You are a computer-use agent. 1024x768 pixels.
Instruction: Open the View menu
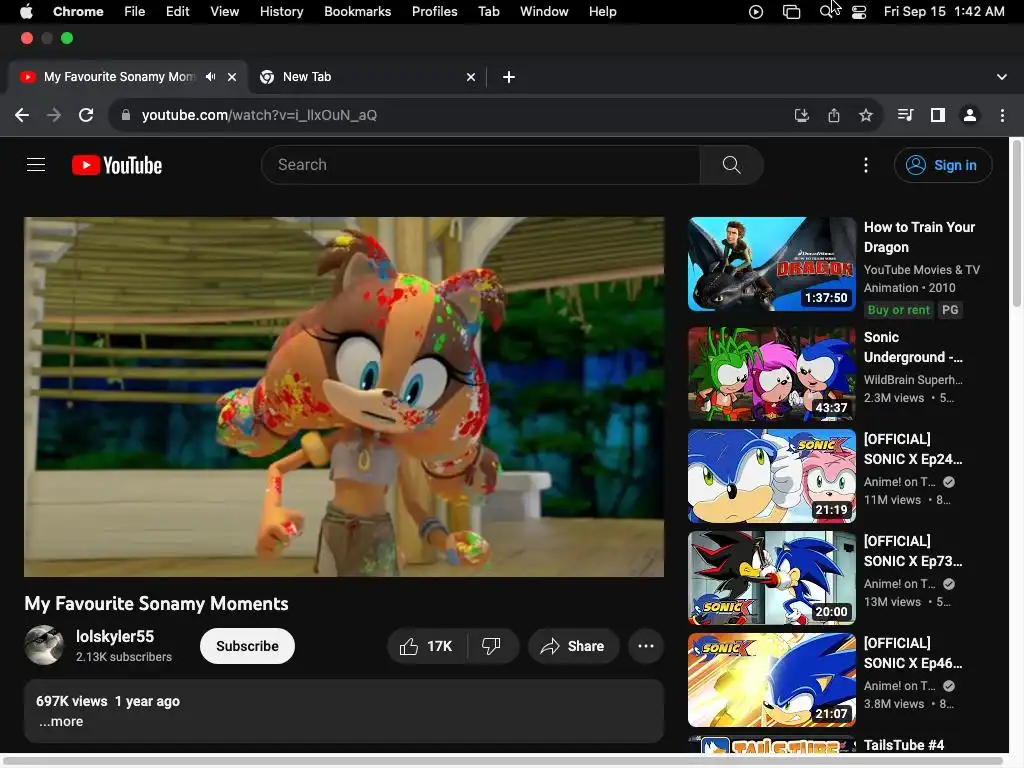click(224, 12)
